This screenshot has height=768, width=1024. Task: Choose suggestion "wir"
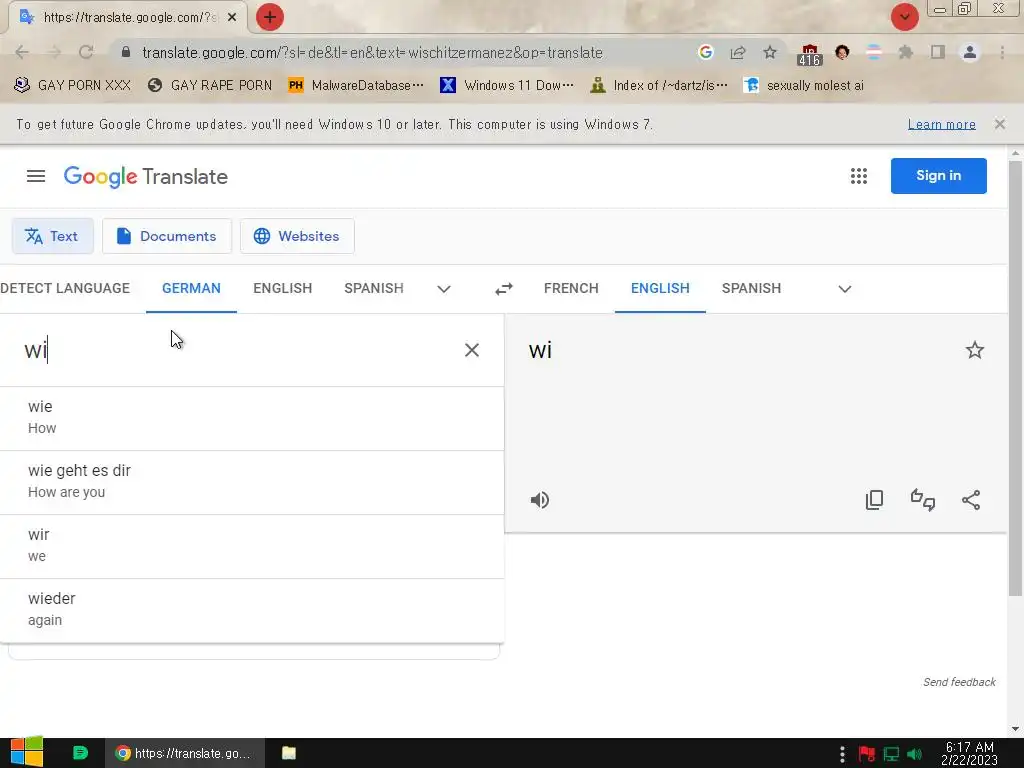(251, 546)
